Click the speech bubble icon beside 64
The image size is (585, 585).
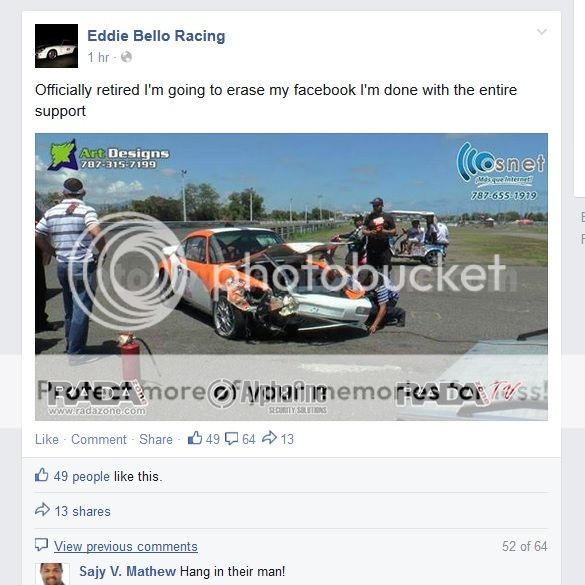[231, 438]
